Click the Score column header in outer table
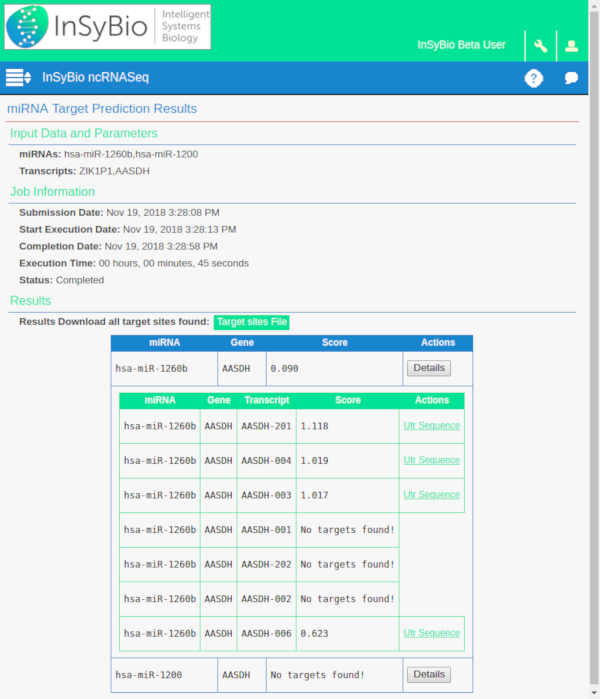This screenshot has height=699, width=600. coord(334,343)
